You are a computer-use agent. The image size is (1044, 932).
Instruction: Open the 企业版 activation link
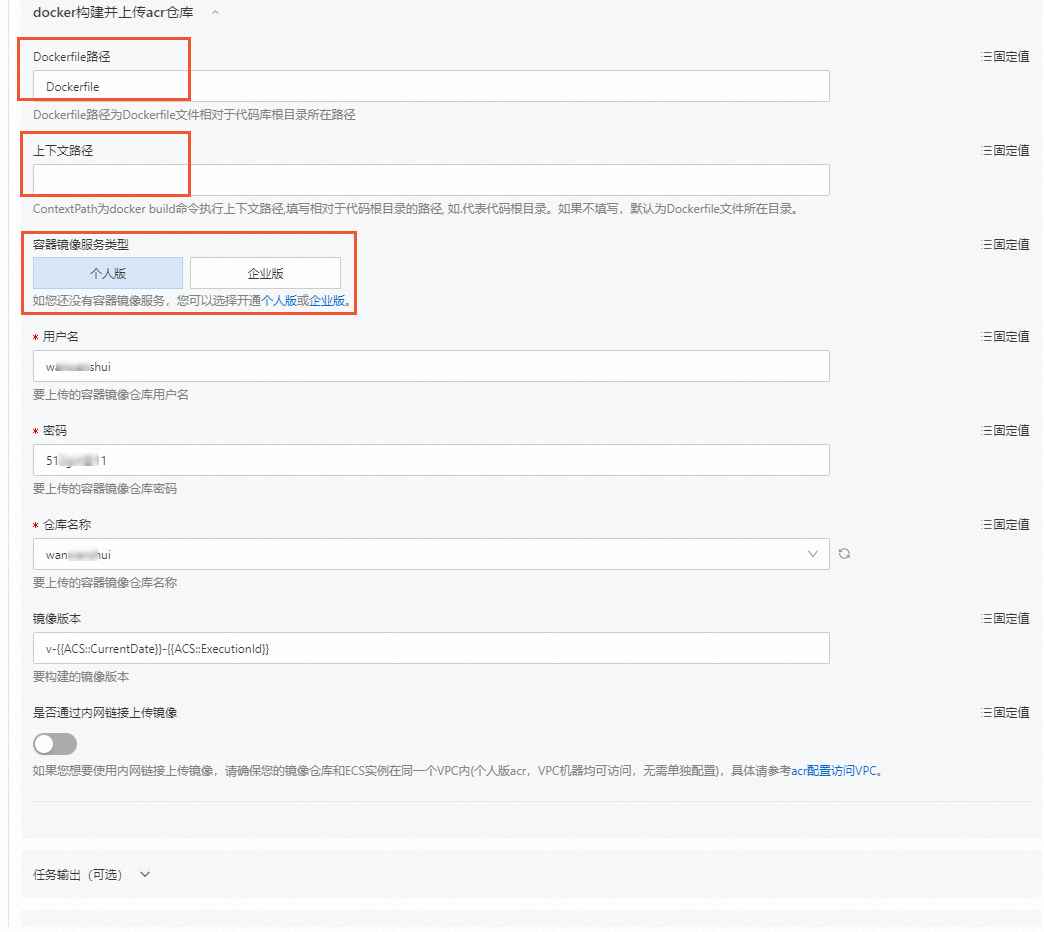pos(327,300)
